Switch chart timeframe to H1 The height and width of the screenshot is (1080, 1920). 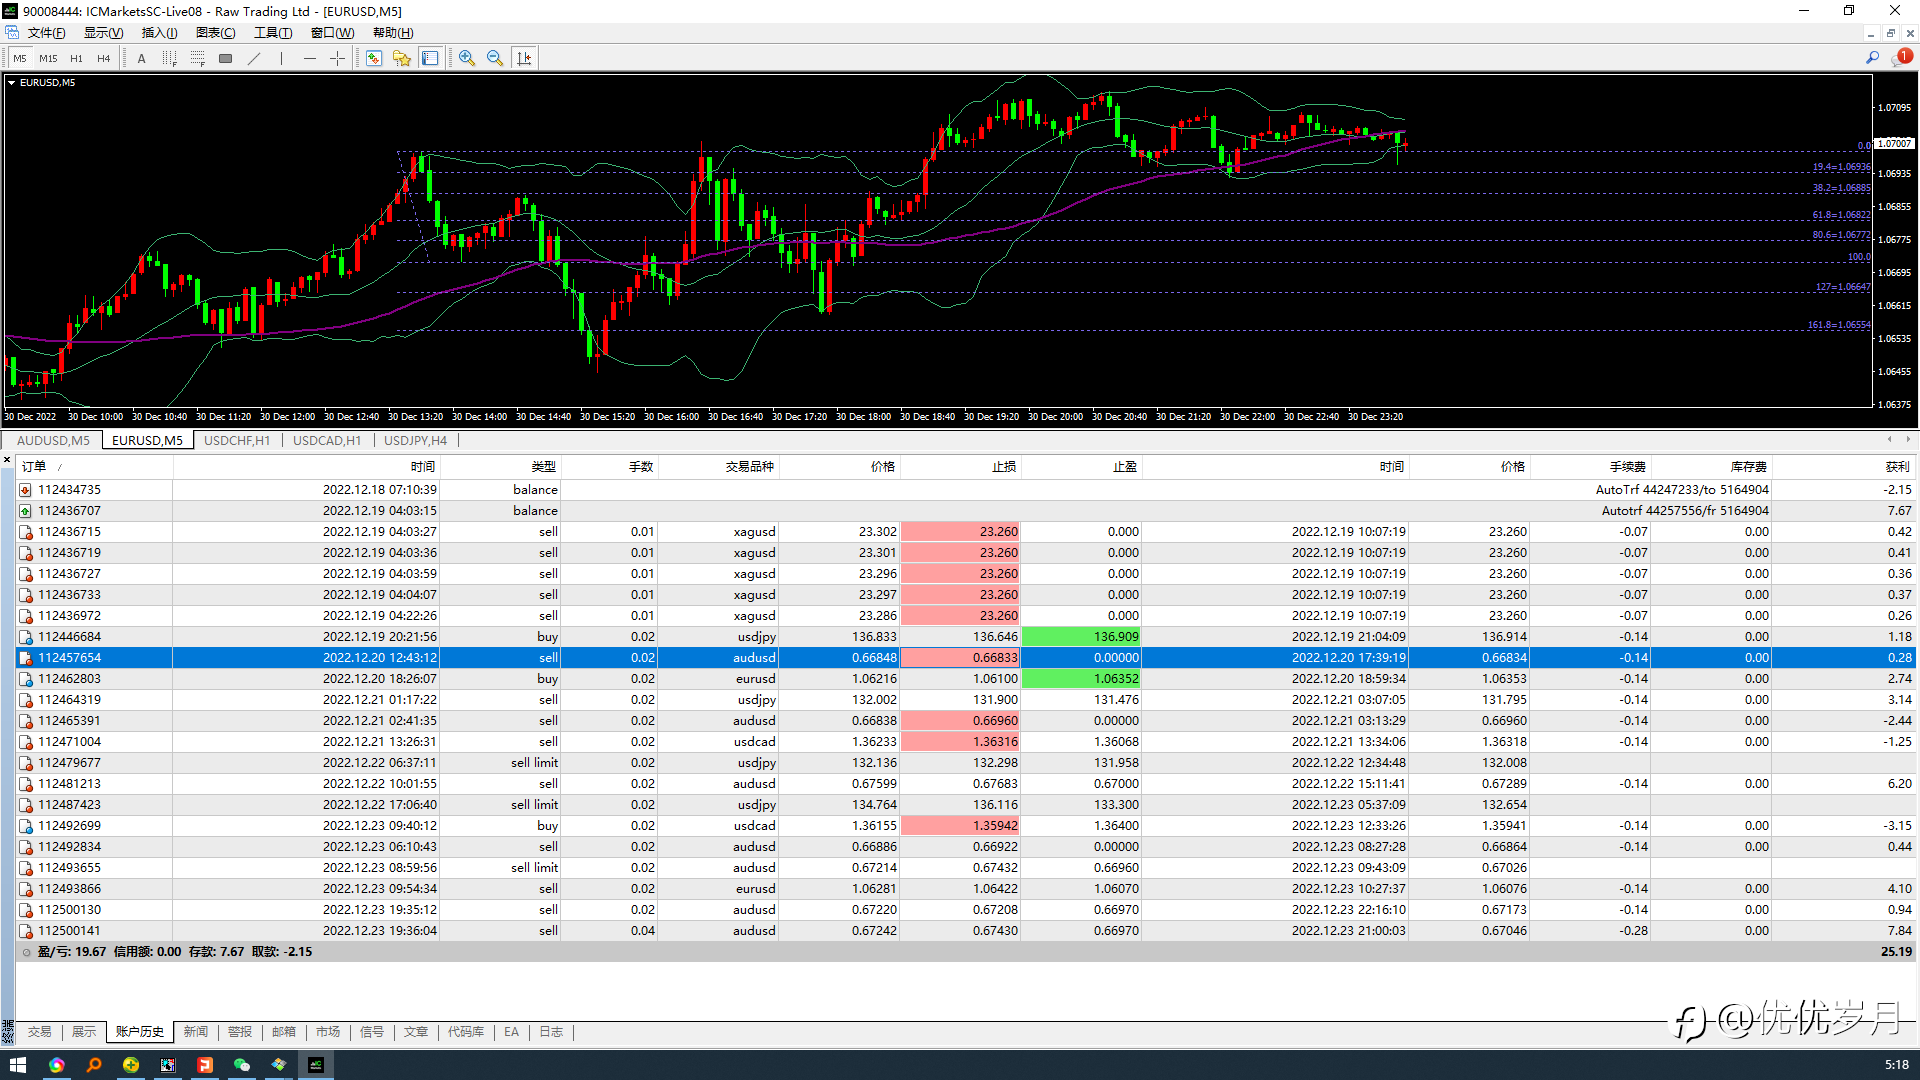[76, 58]
